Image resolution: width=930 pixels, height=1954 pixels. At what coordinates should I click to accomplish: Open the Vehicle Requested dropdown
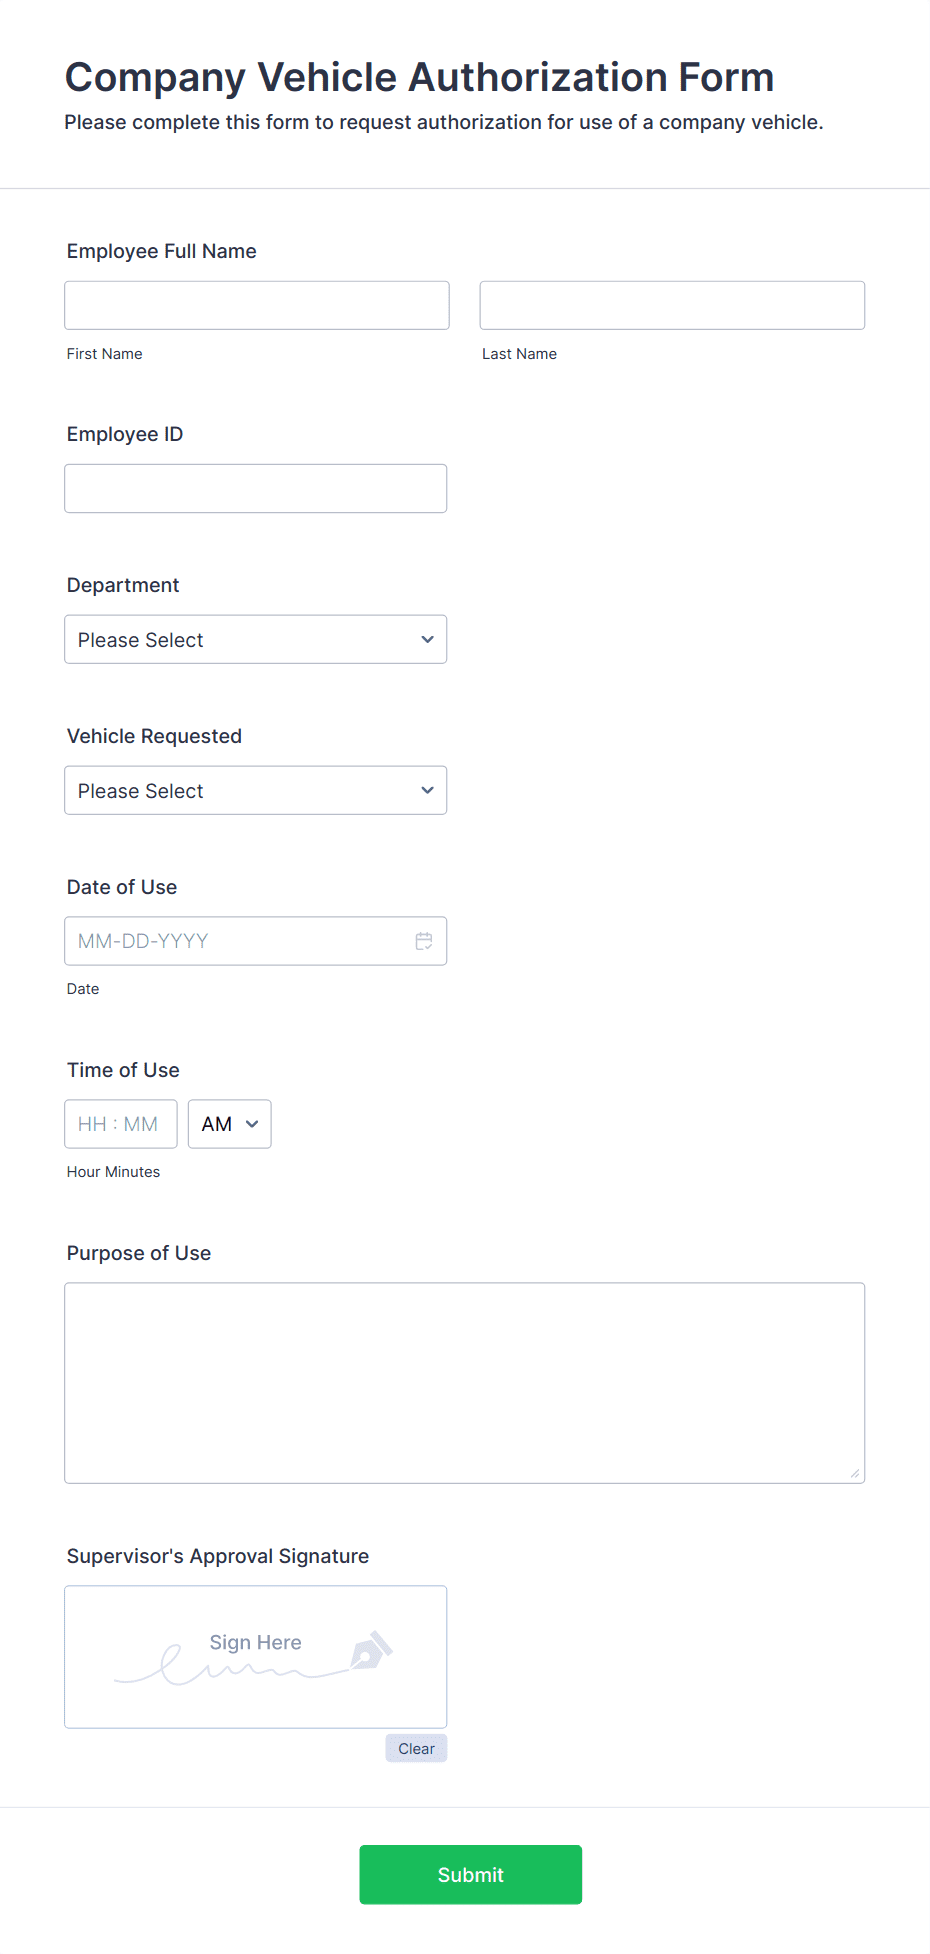tap(255, 790)
